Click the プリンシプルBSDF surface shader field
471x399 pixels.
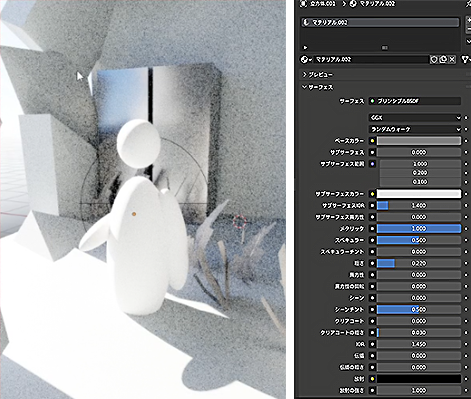click(x=415, y=101)
